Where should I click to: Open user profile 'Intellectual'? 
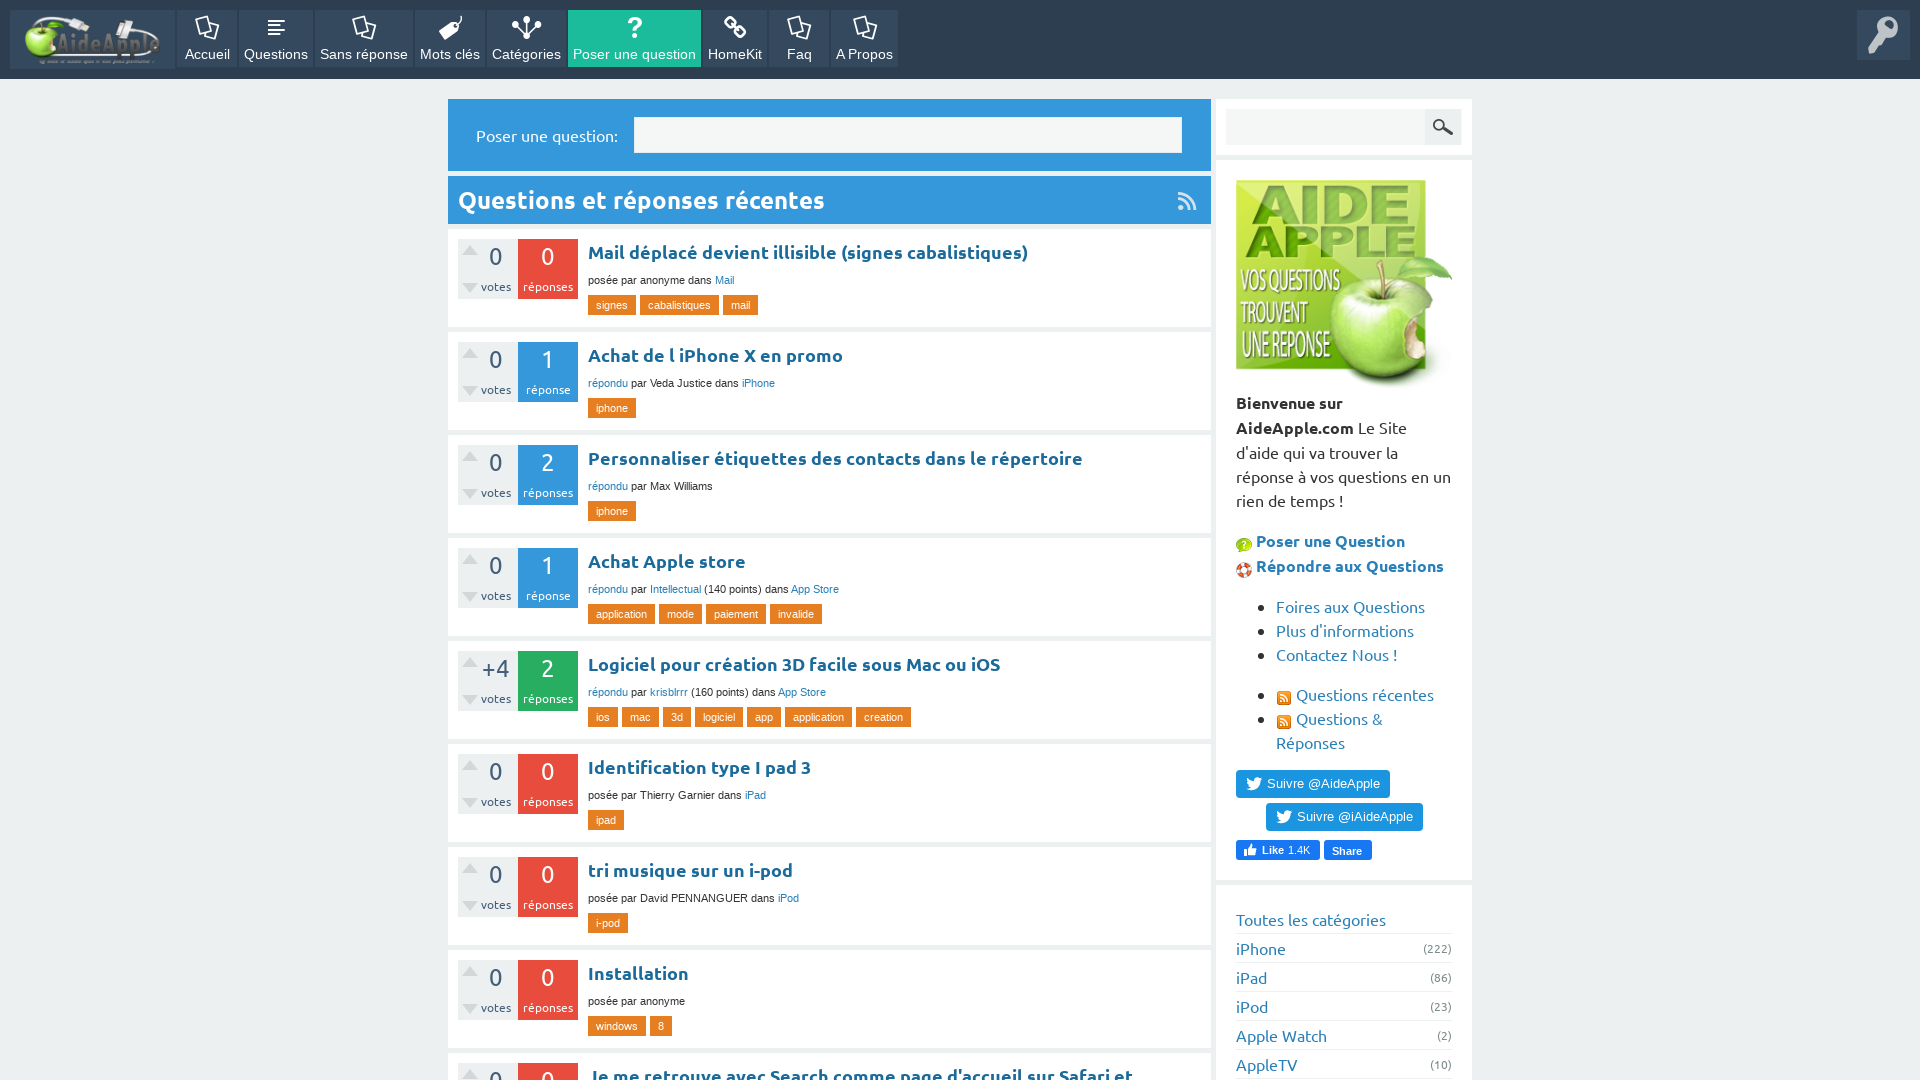(675, 589)
